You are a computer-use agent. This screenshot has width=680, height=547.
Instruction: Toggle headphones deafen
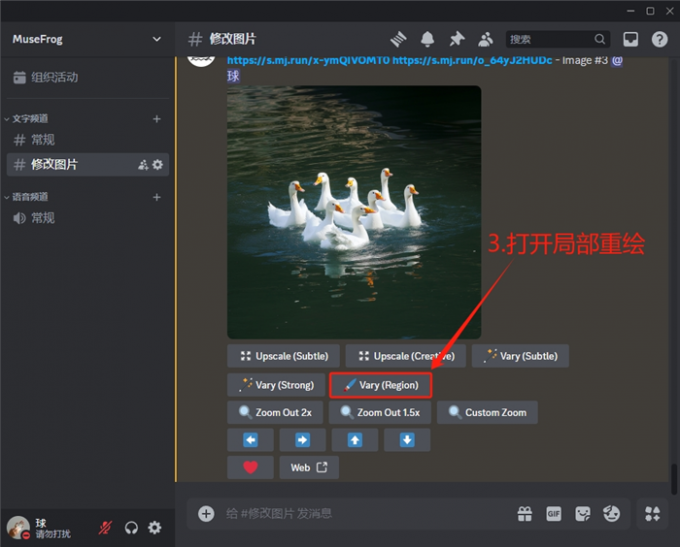coord(131,528)
